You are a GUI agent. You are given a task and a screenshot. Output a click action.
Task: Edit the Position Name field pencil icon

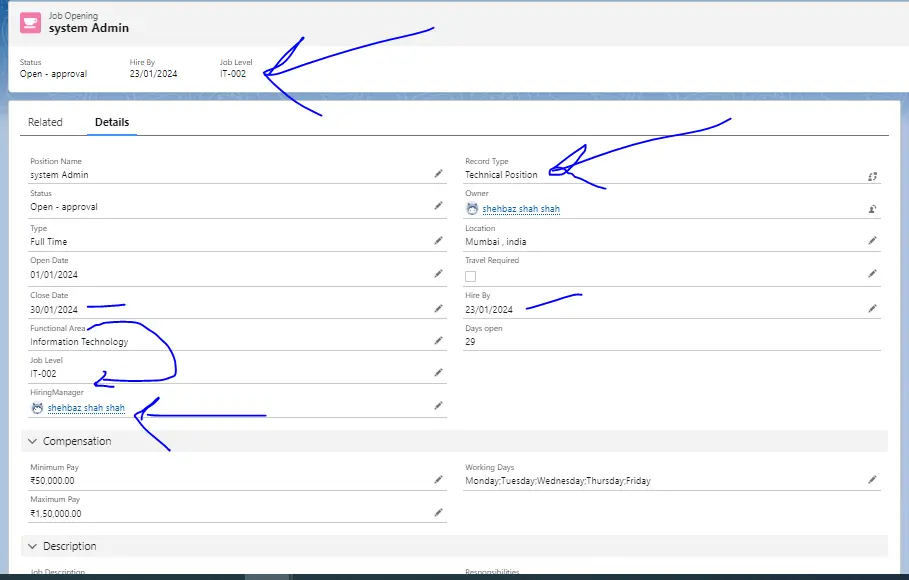click(x=438, y=173)
